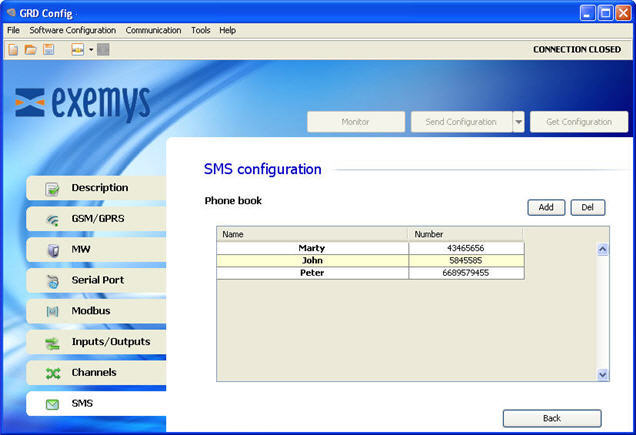Click the New file toolbar icon
Viewport: 636px width, 435px height.
coord(13,50)
